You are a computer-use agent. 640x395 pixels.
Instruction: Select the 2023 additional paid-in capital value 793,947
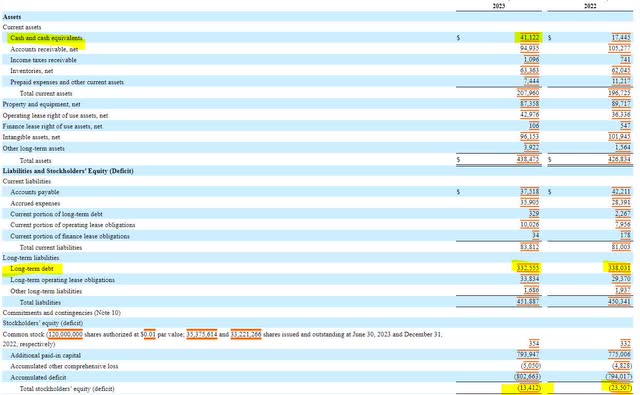pyautogui.click(x=528, y=355)
